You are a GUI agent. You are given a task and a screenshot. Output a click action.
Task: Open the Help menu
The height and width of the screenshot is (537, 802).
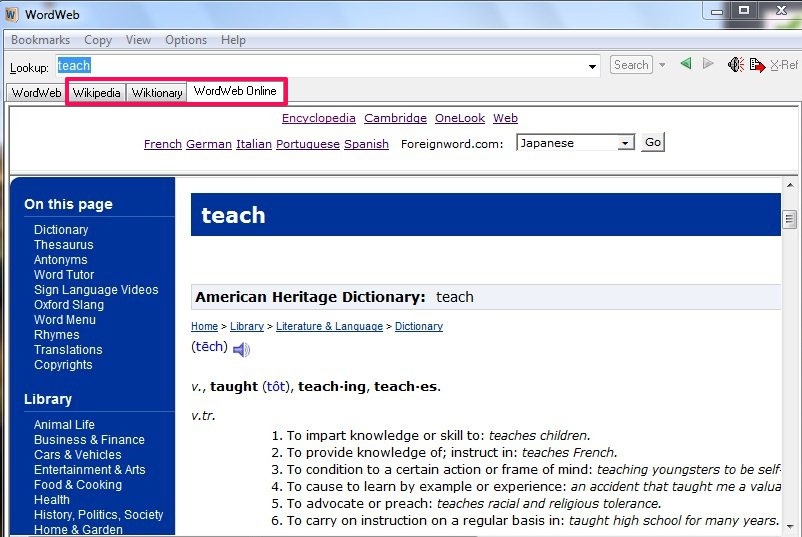pyautogui.click(x=233, y=40)
